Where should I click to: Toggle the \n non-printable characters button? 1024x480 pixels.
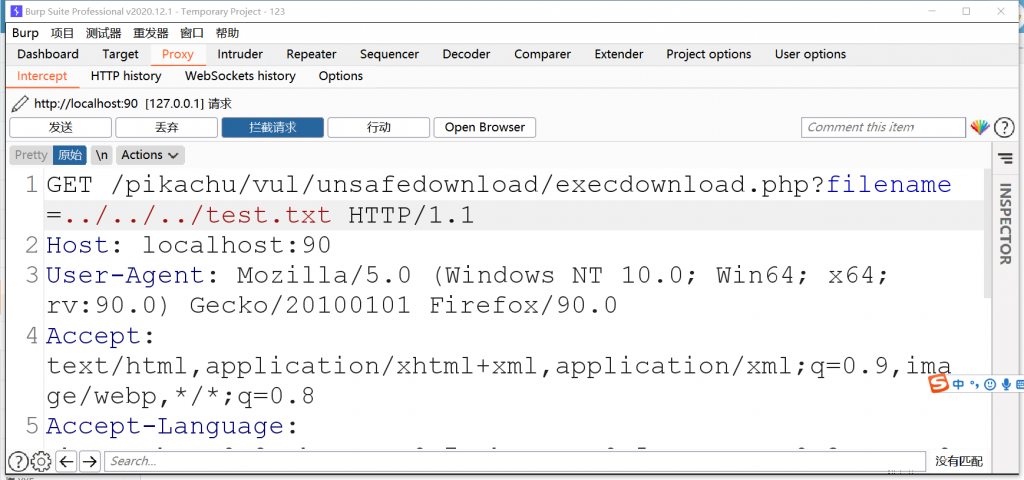point(101,155)
